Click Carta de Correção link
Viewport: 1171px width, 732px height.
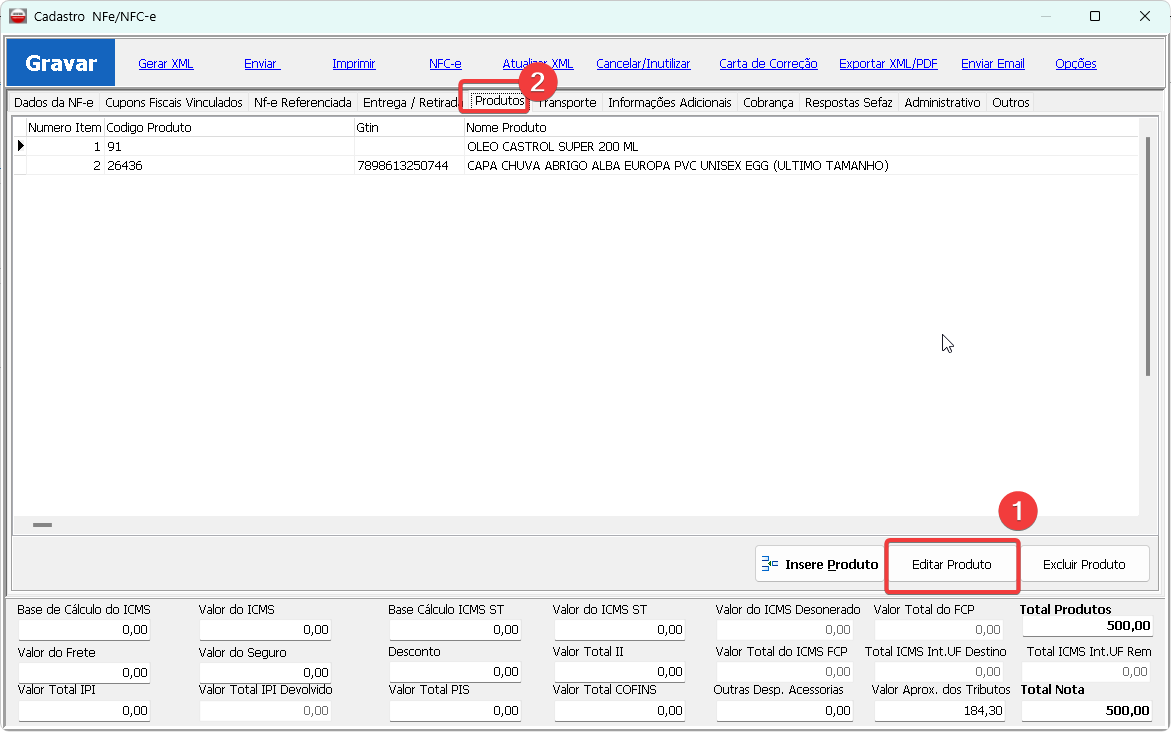768,63
